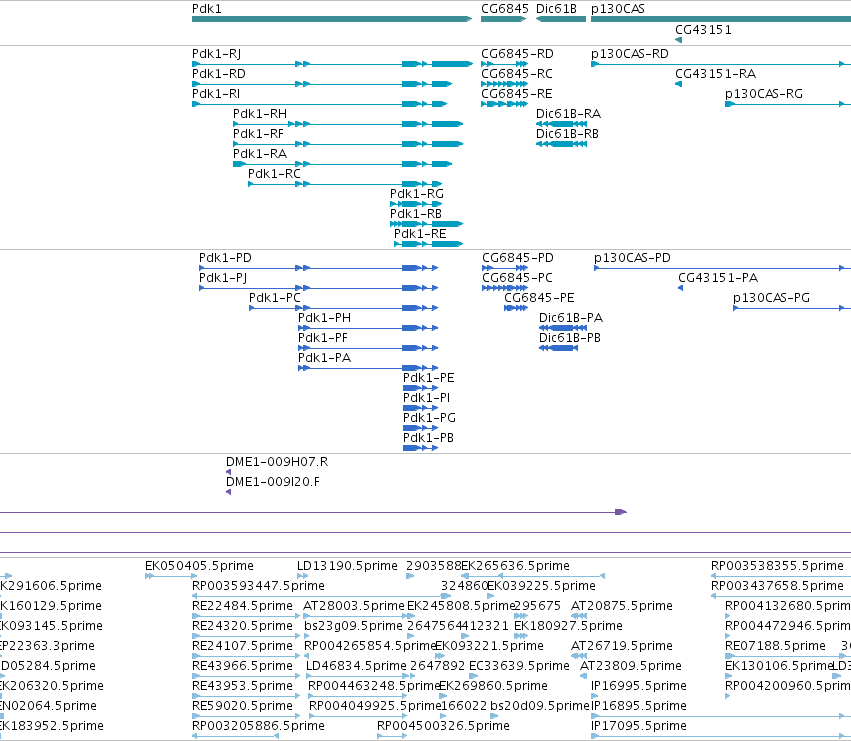Select protein Pdk1-PH

tap(368, 328)
